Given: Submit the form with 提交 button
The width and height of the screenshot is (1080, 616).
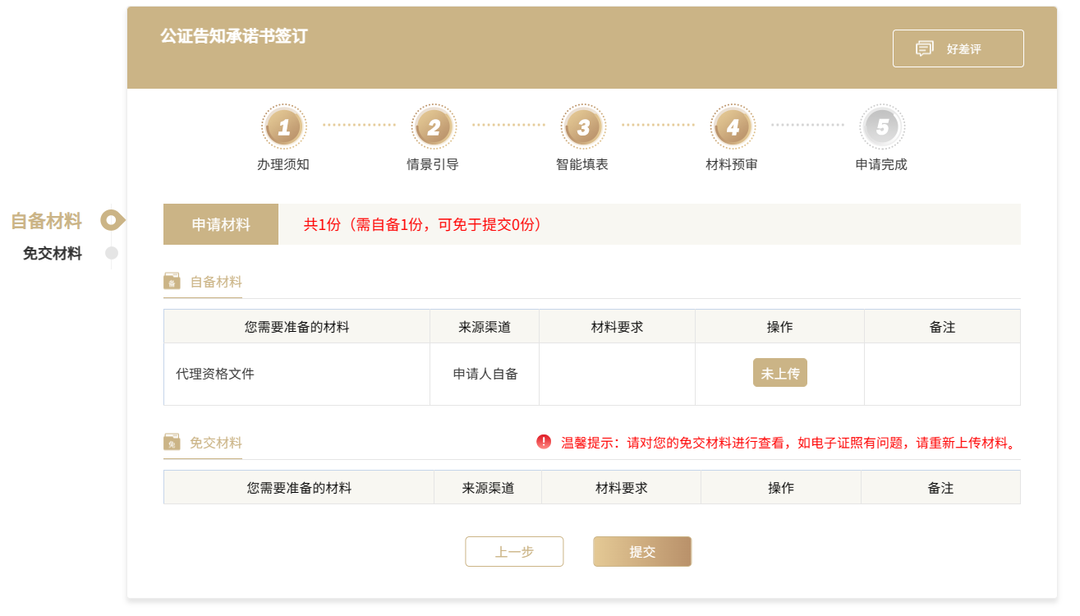Looking at the screenshot, I should [x=642, y=552].
